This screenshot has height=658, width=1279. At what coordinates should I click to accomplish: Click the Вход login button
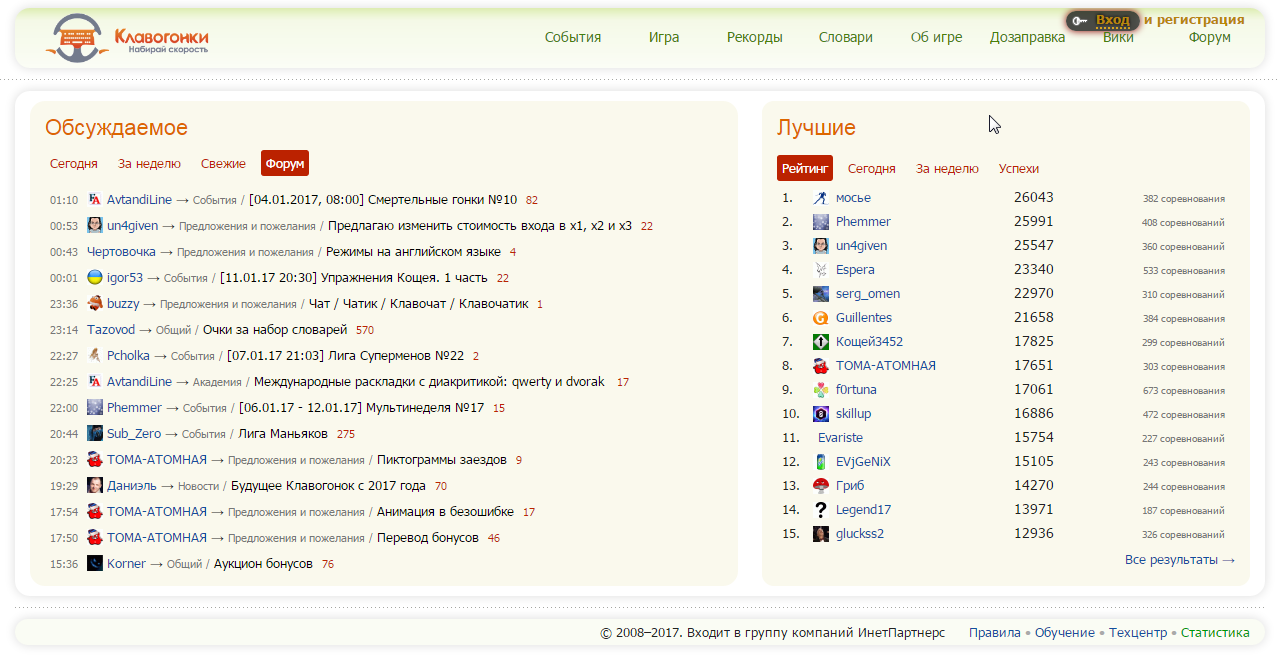point(1103,20)
